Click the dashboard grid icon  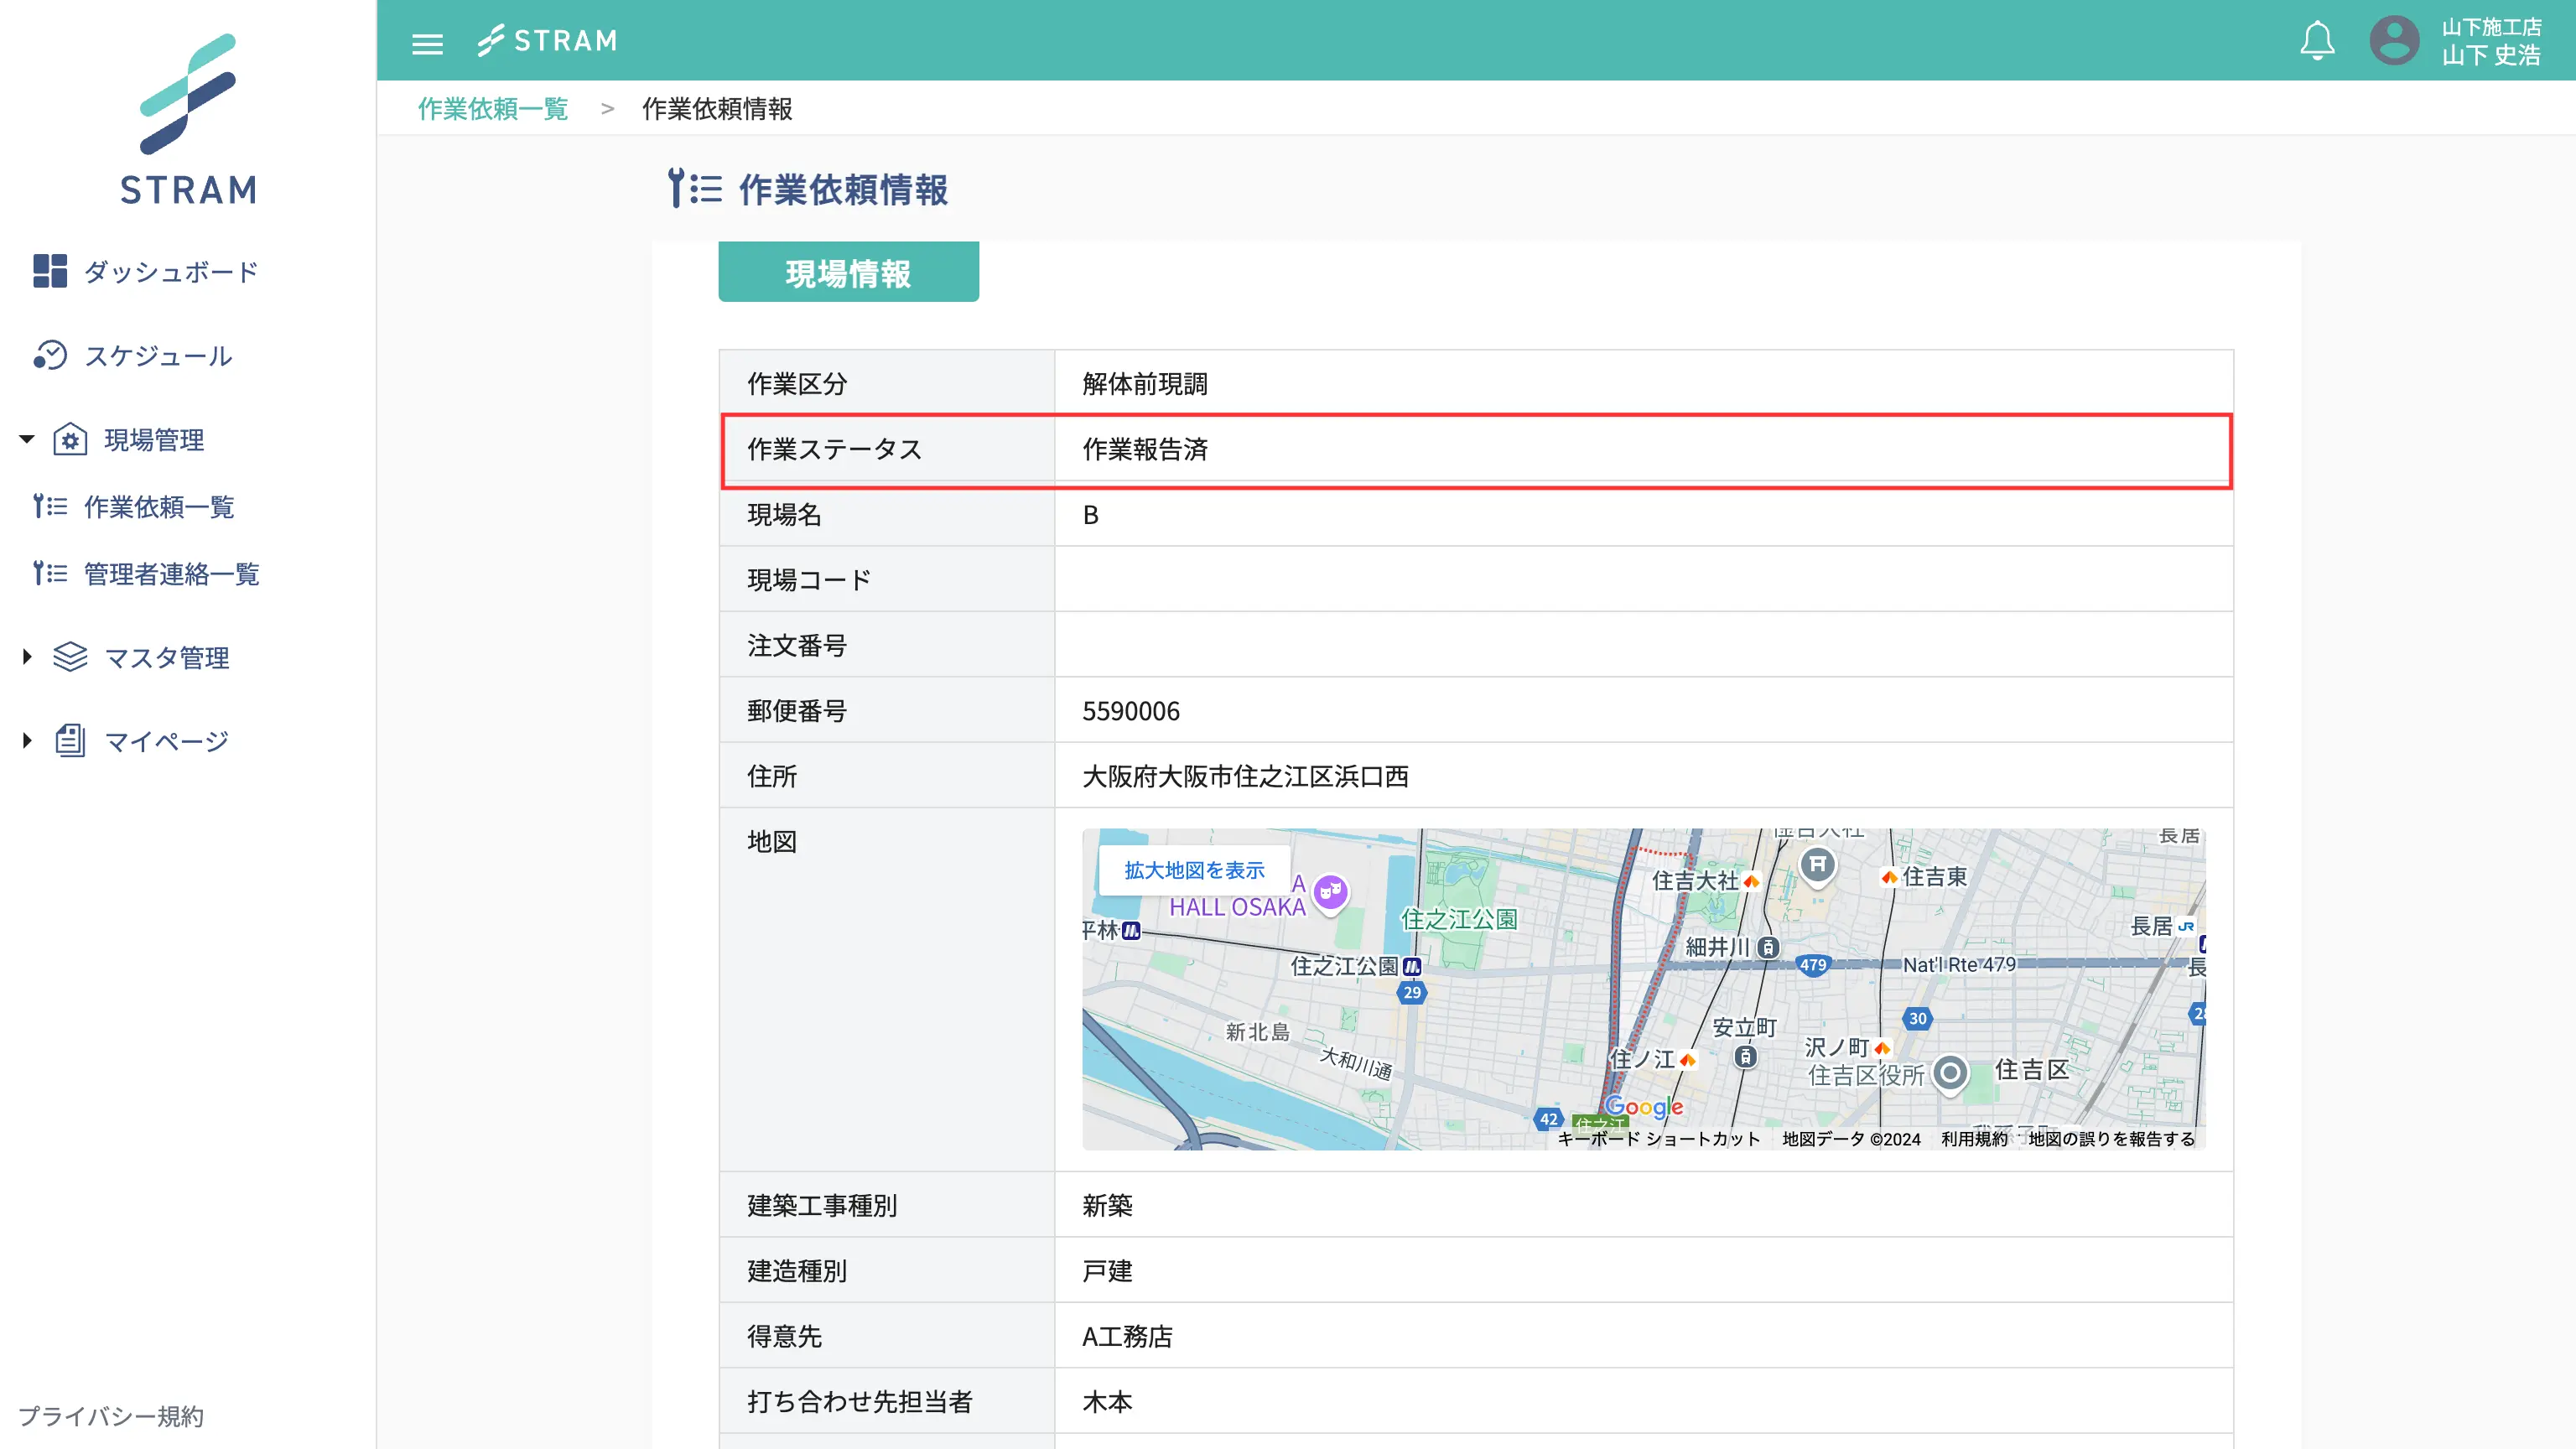[49, 271]
